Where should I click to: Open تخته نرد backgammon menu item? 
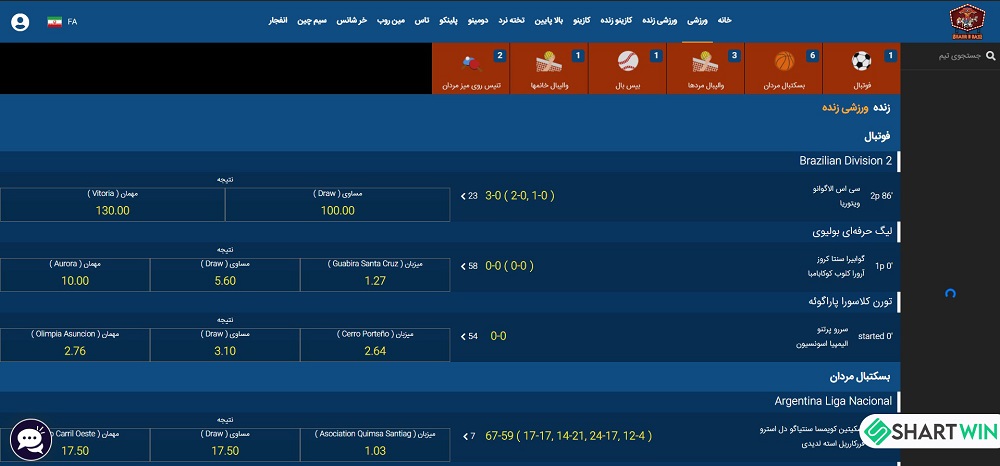pyautogui.click(x=511, y=20)
